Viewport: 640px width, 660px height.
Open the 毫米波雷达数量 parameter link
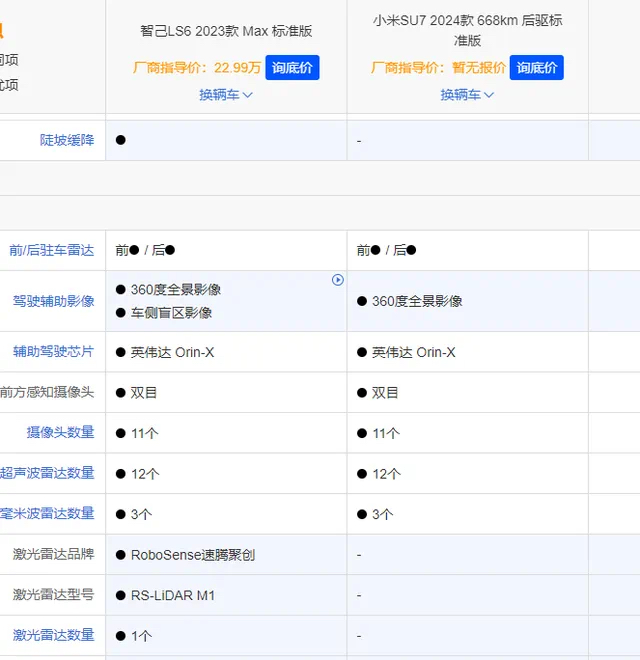pos(47,513)
